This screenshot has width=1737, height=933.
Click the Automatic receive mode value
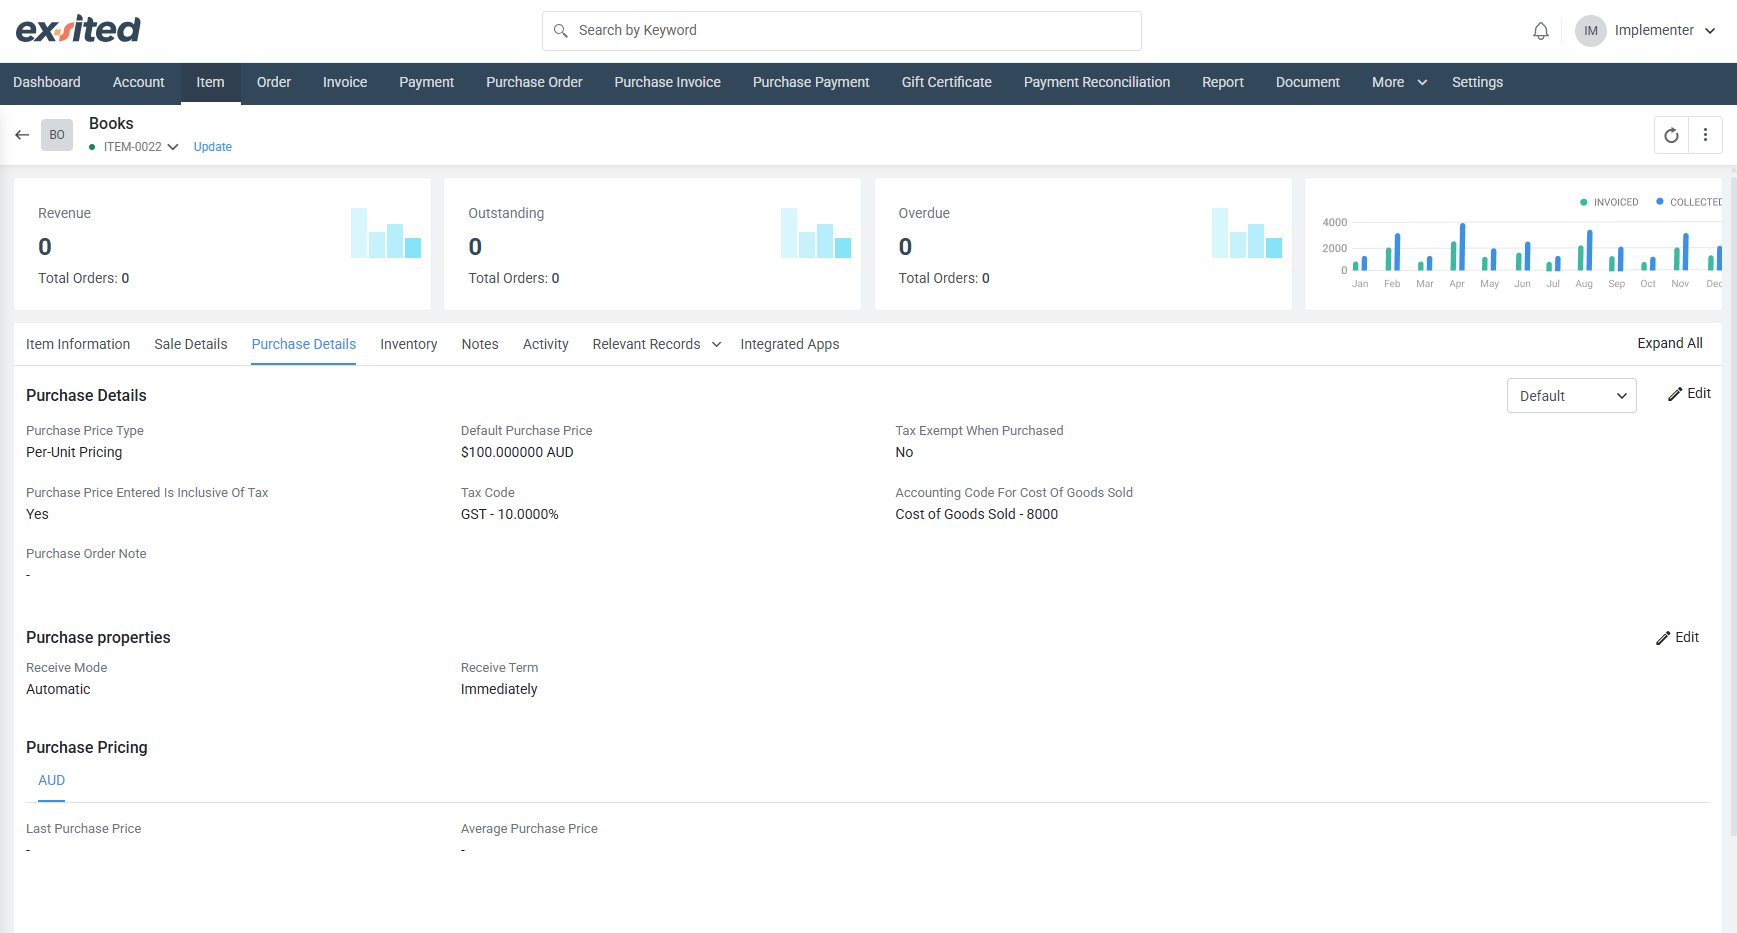point(58,689)
